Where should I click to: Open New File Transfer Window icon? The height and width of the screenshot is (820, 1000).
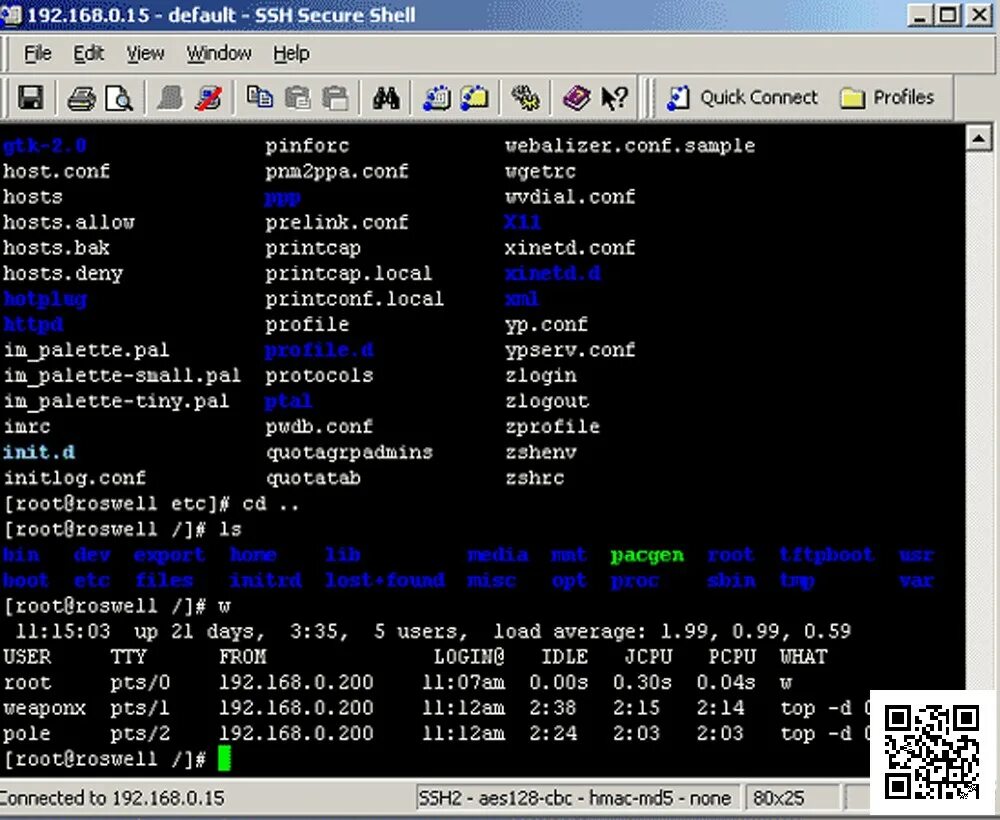(474, 98)
